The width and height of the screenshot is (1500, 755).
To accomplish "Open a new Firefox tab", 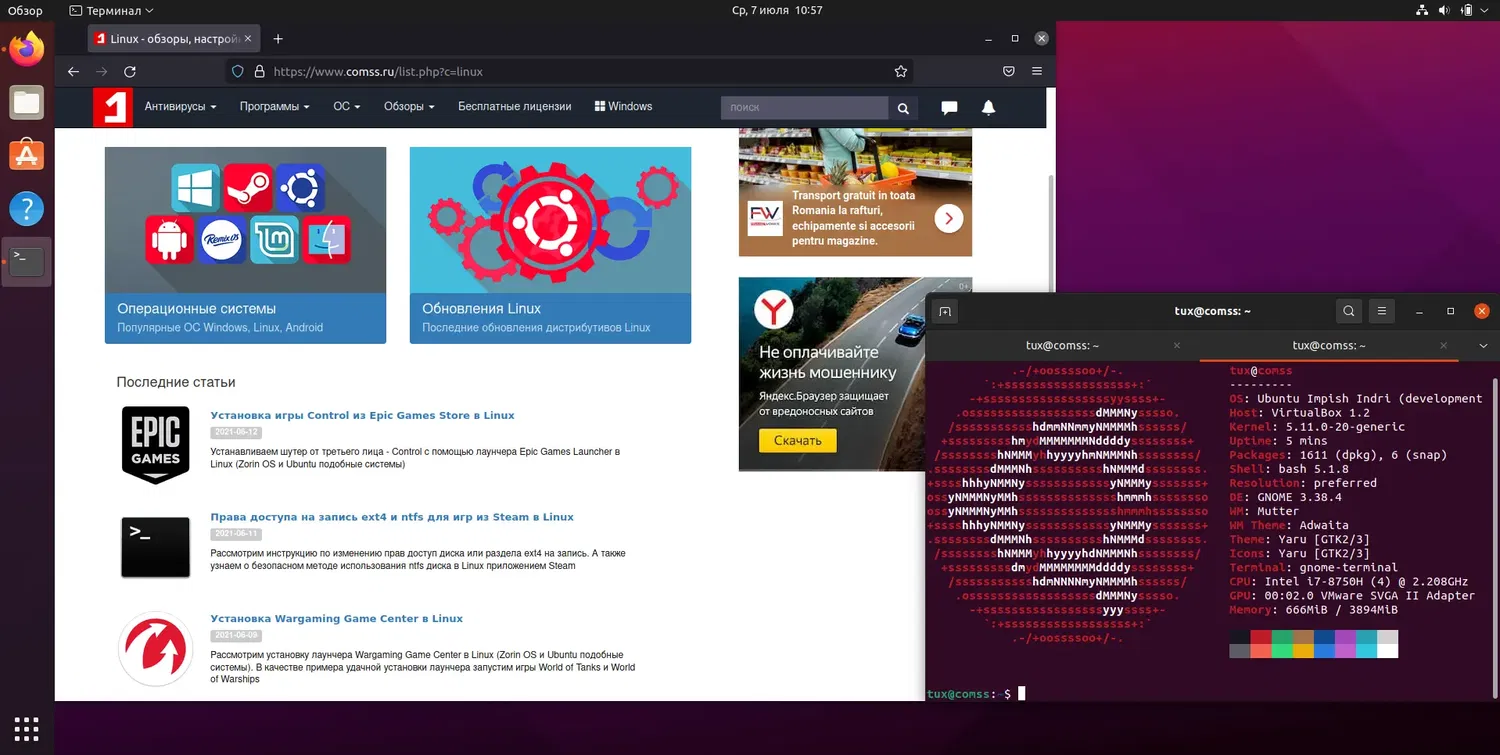I will pos(278,39).
